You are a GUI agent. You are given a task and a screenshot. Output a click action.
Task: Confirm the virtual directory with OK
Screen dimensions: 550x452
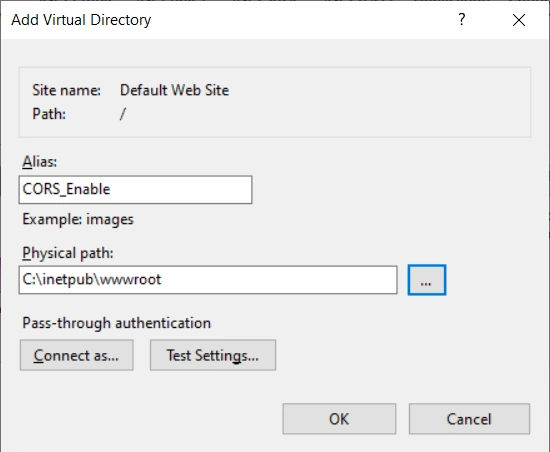click(339, 419)
